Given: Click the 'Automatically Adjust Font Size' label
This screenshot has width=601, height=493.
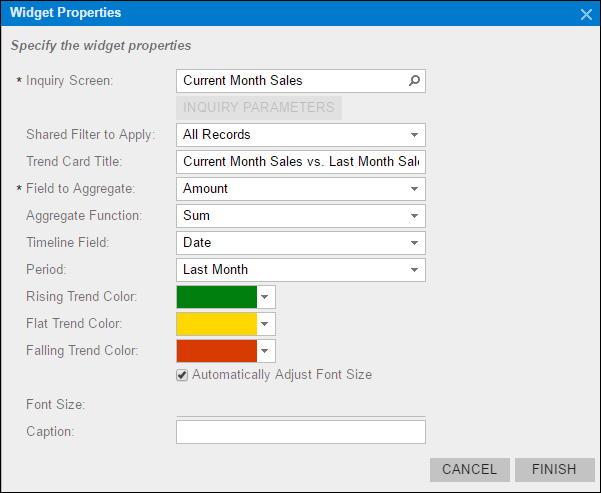Looking at the screenshot, I should point(282,375).
